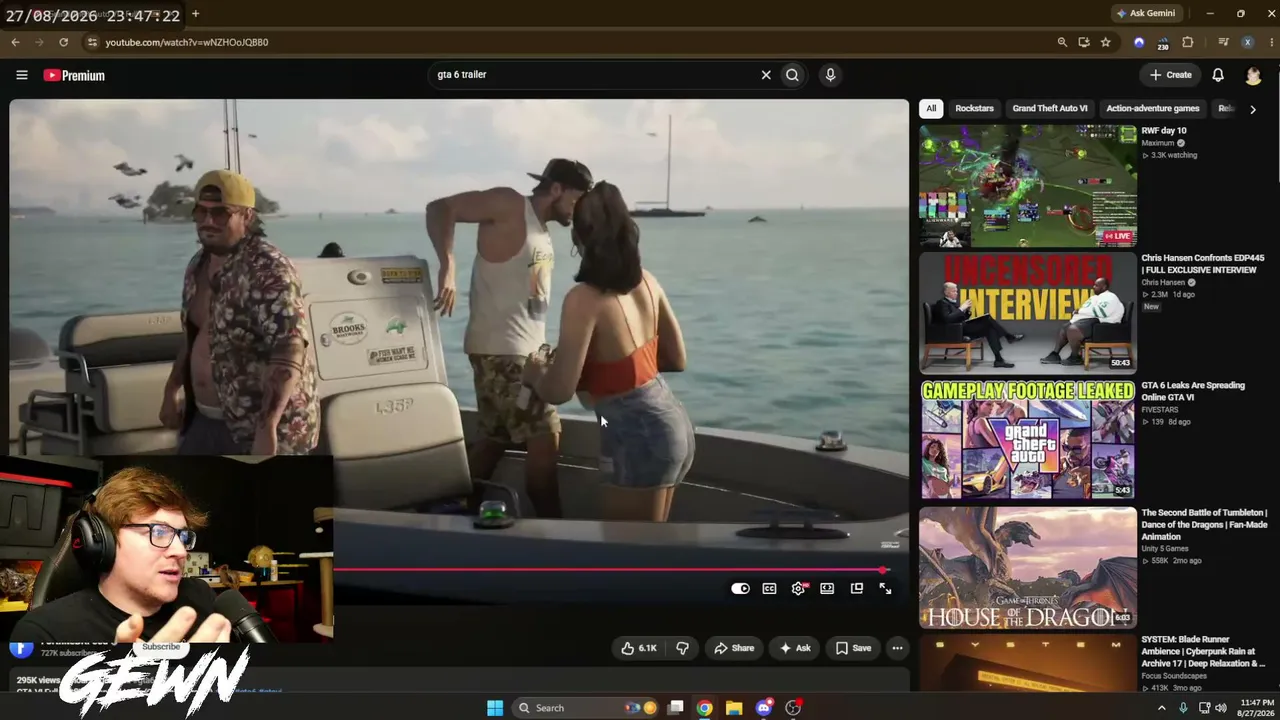The width and height of the screenshot is (1280, 720).
Task: Open the extension showing 230 badge
Action: pyautogui.click(x=1162, y=43)
